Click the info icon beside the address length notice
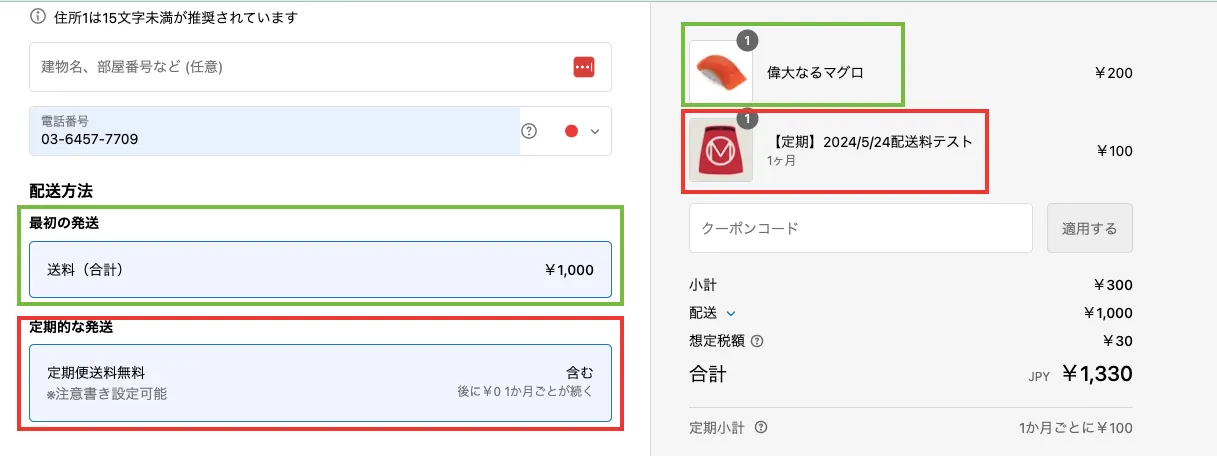This screenshot has height=456, width=1217. (37, 17)
